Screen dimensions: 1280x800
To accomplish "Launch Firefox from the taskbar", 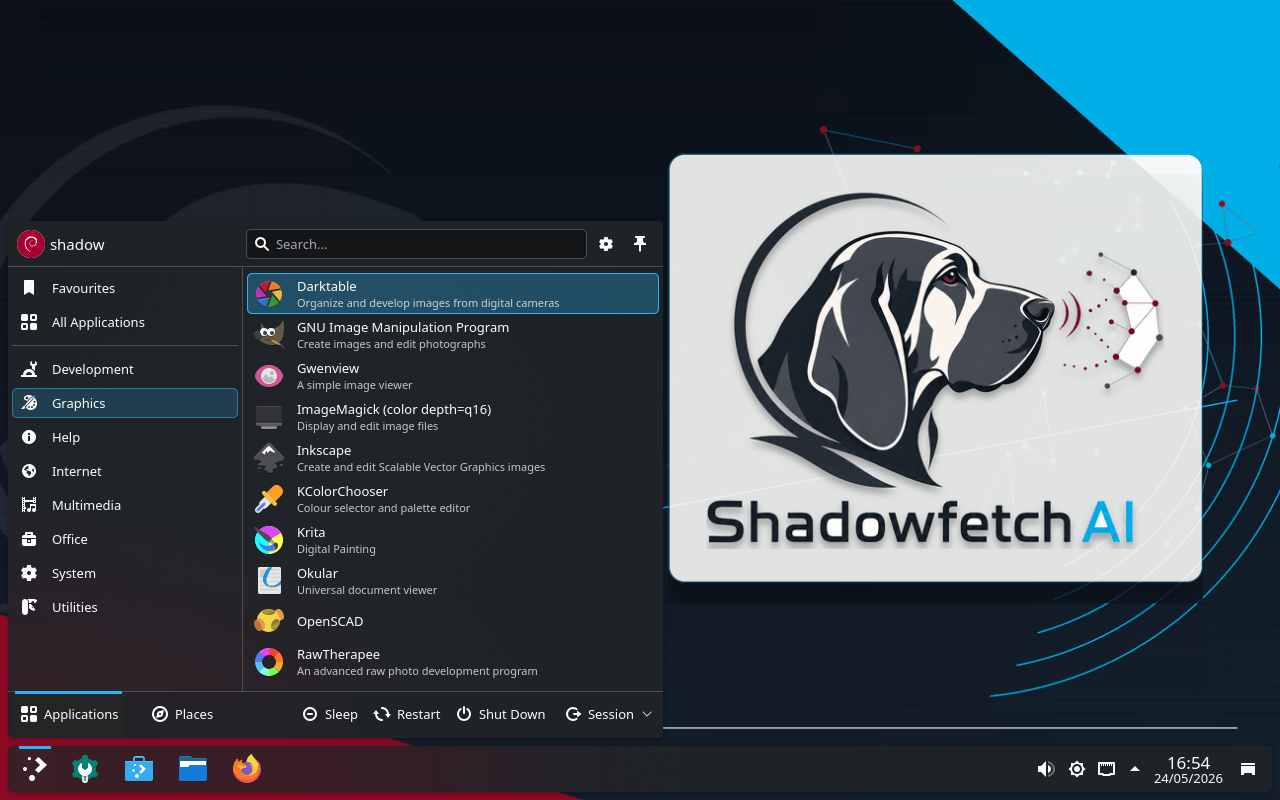I will (x=247, y=768).
